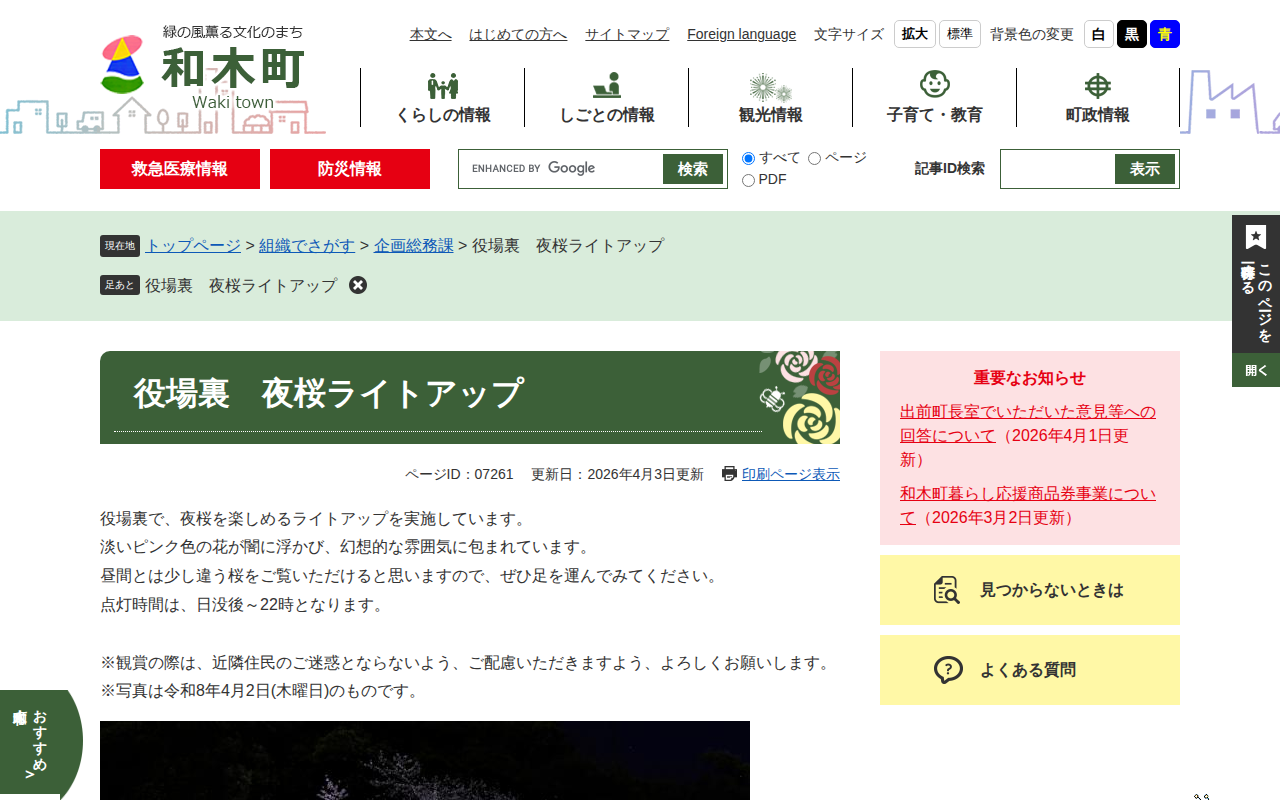Open 防災情報 disaster prevention info
1280x800 pixels.
[x=350, y=169]
